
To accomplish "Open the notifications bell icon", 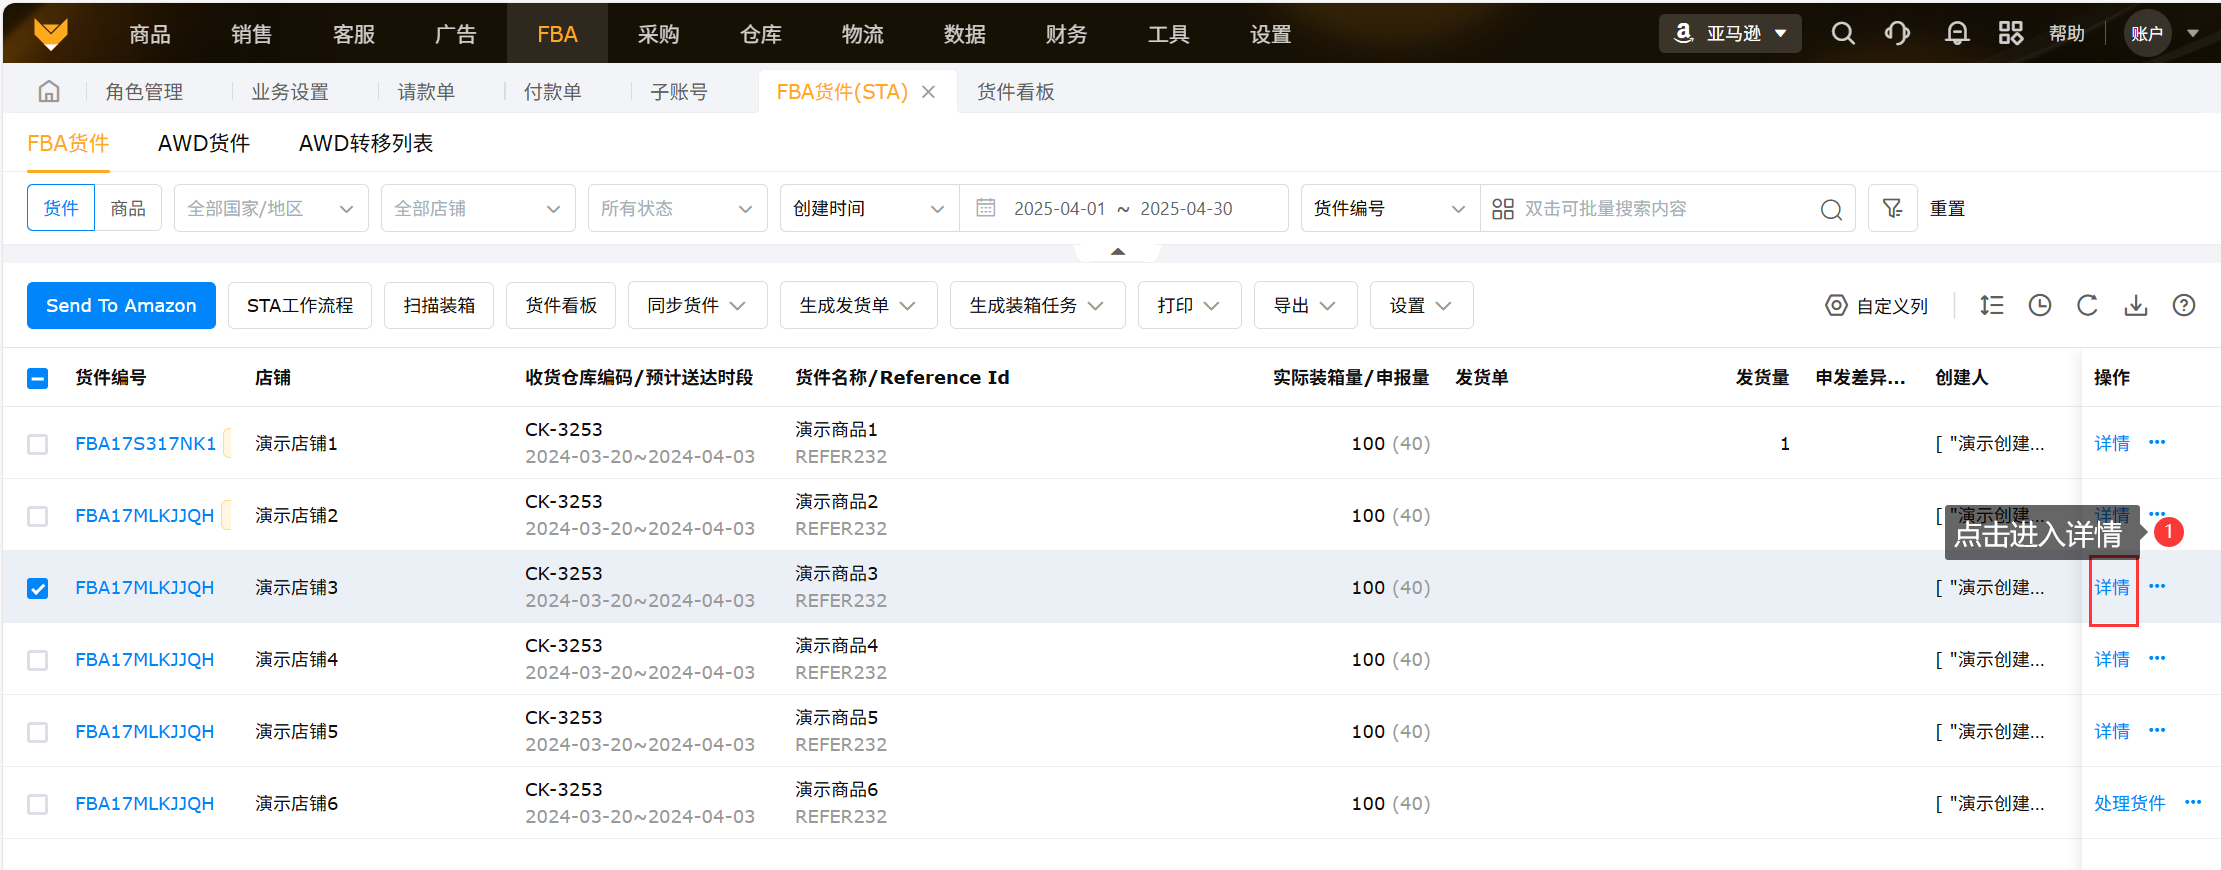I will pos(1956,34).
